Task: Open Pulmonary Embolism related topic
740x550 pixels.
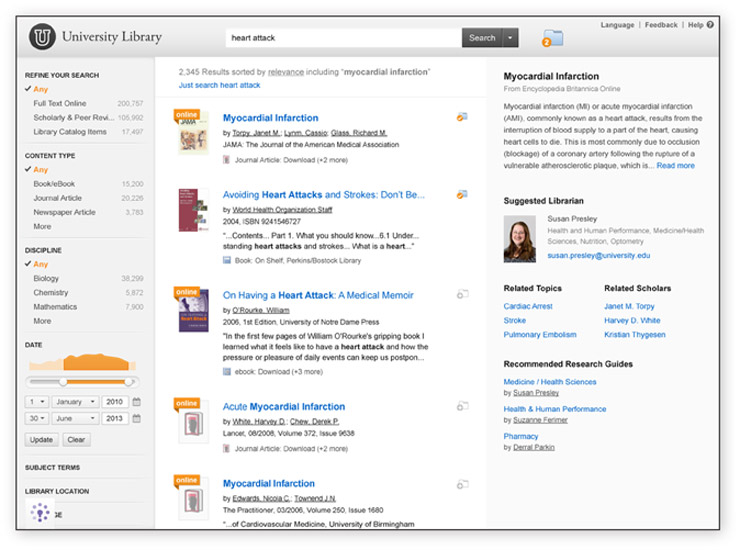Action: [x=540, y=334]
